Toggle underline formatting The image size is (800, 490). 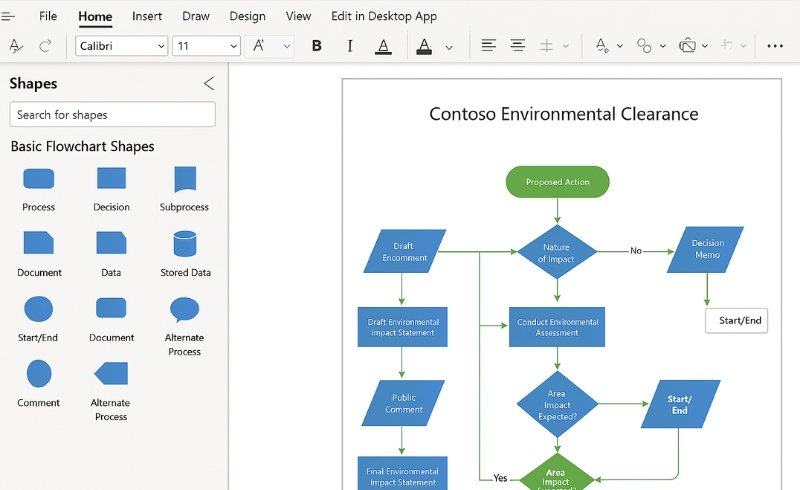pos(383,46)
